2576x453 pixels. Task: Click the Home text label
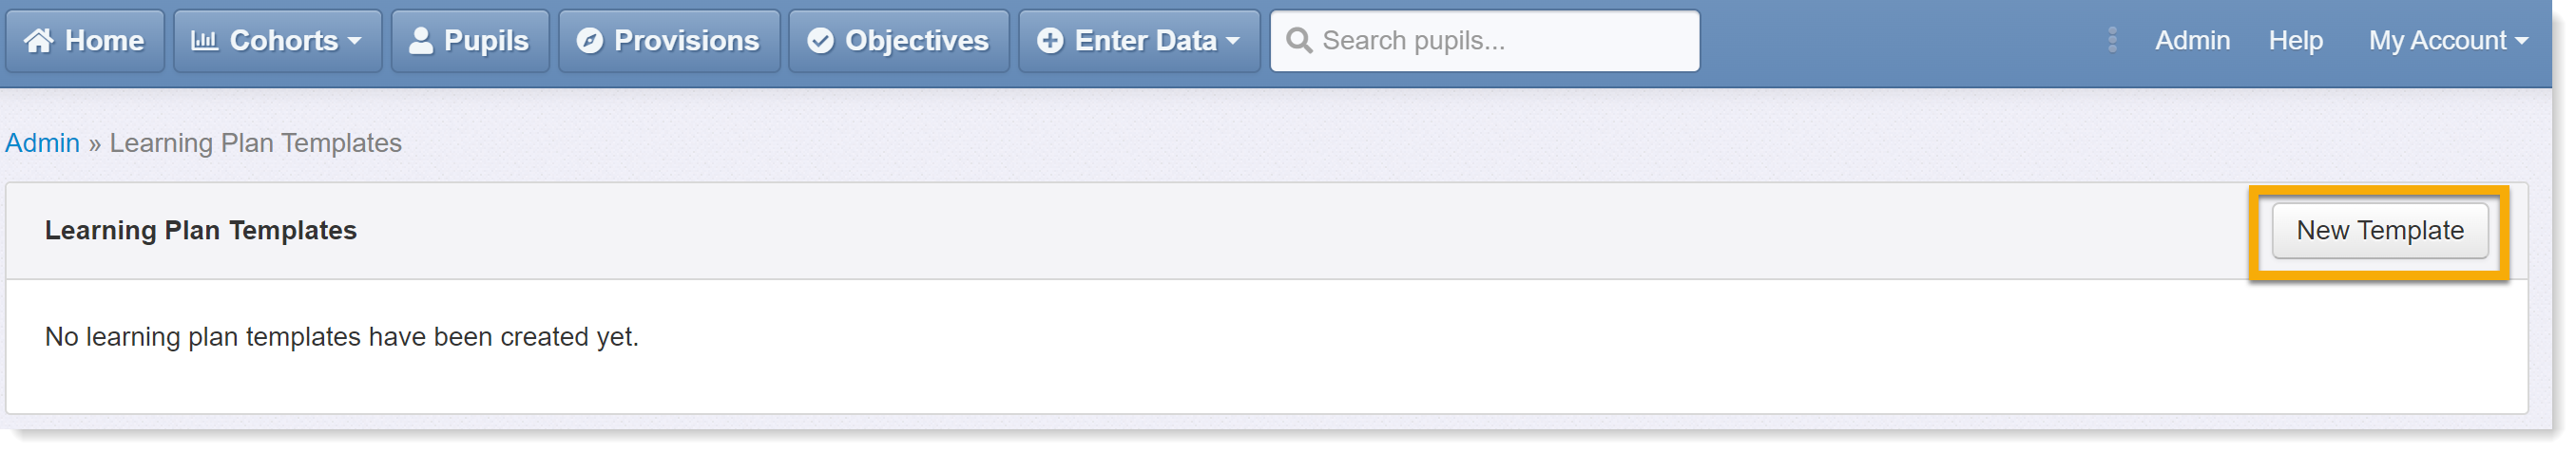tap(105, 41)
